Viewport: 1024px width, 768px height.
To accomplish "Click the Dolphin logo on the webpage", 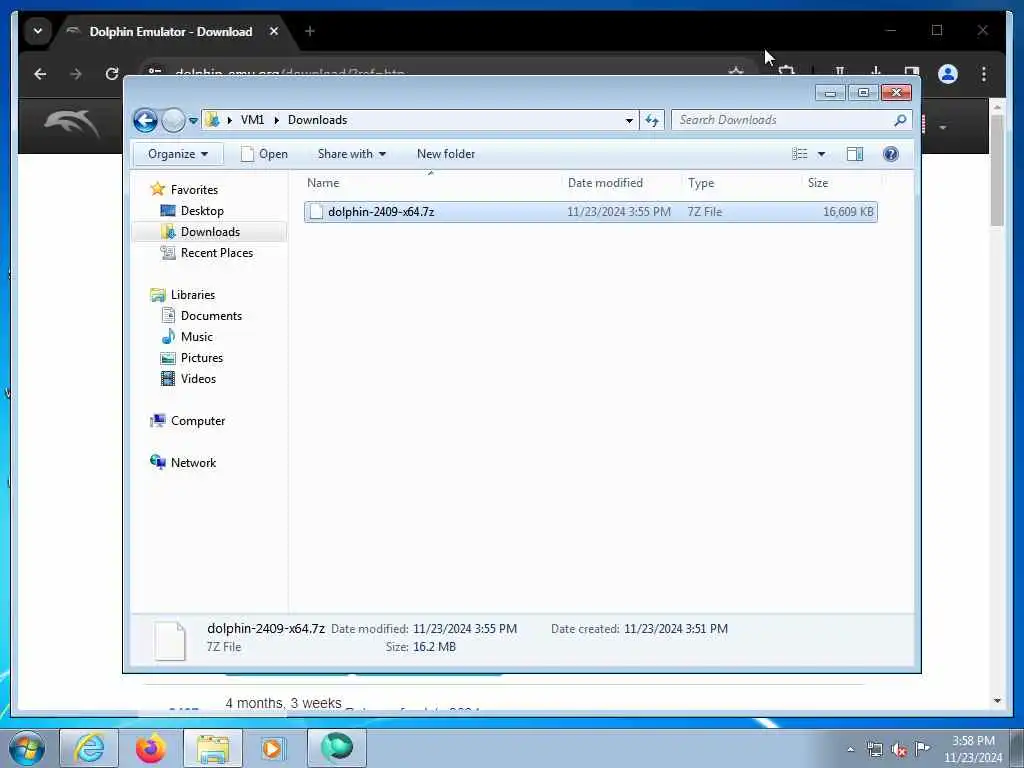I will tap(72, 123).
